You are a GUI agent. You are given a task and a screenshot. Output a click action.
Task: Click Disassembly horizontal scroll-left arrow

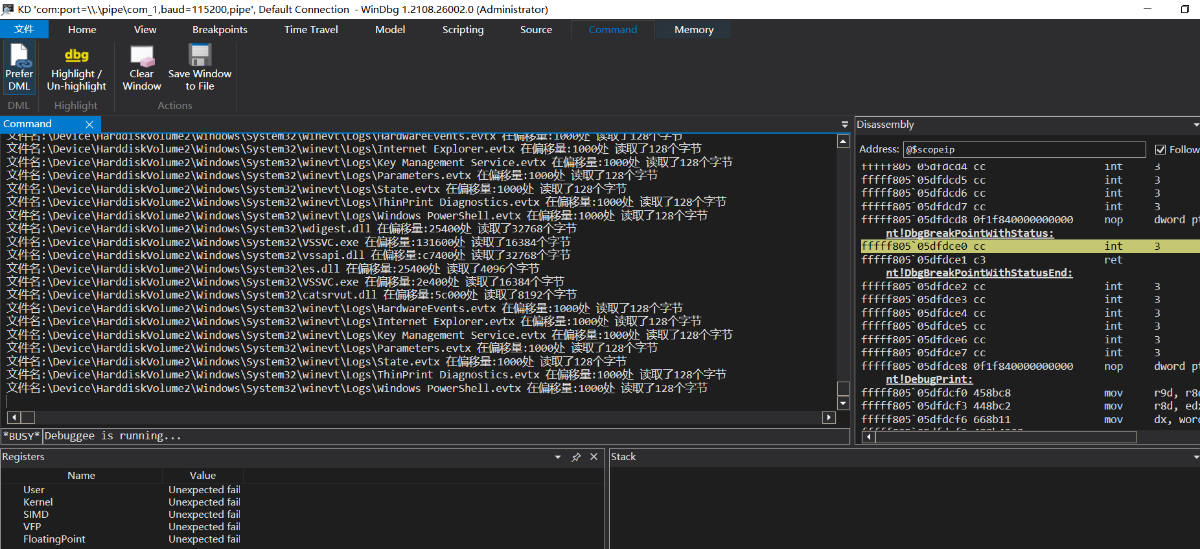(x=868, y=437)
